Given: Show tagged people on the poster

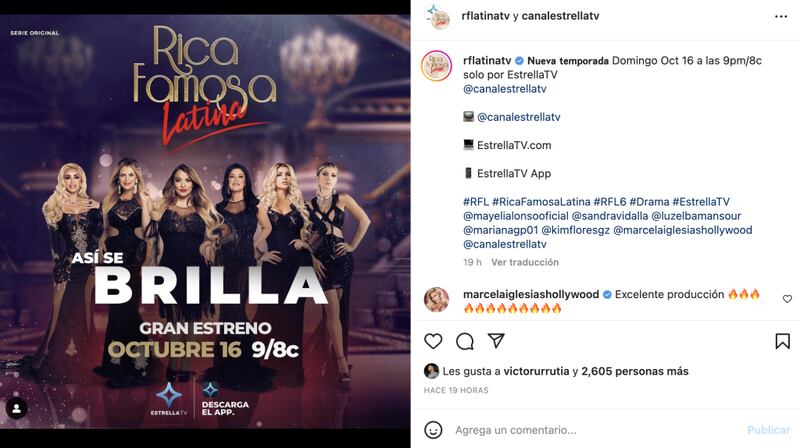Looking at the screenshot, I should (x=16, y=408).
